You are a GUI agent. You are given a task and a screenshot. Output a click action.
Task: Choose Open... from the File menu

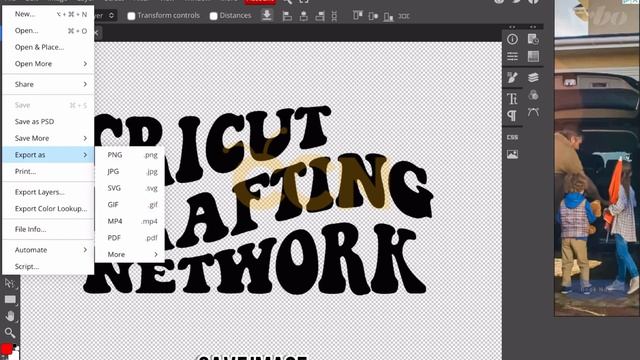(48, 31)
